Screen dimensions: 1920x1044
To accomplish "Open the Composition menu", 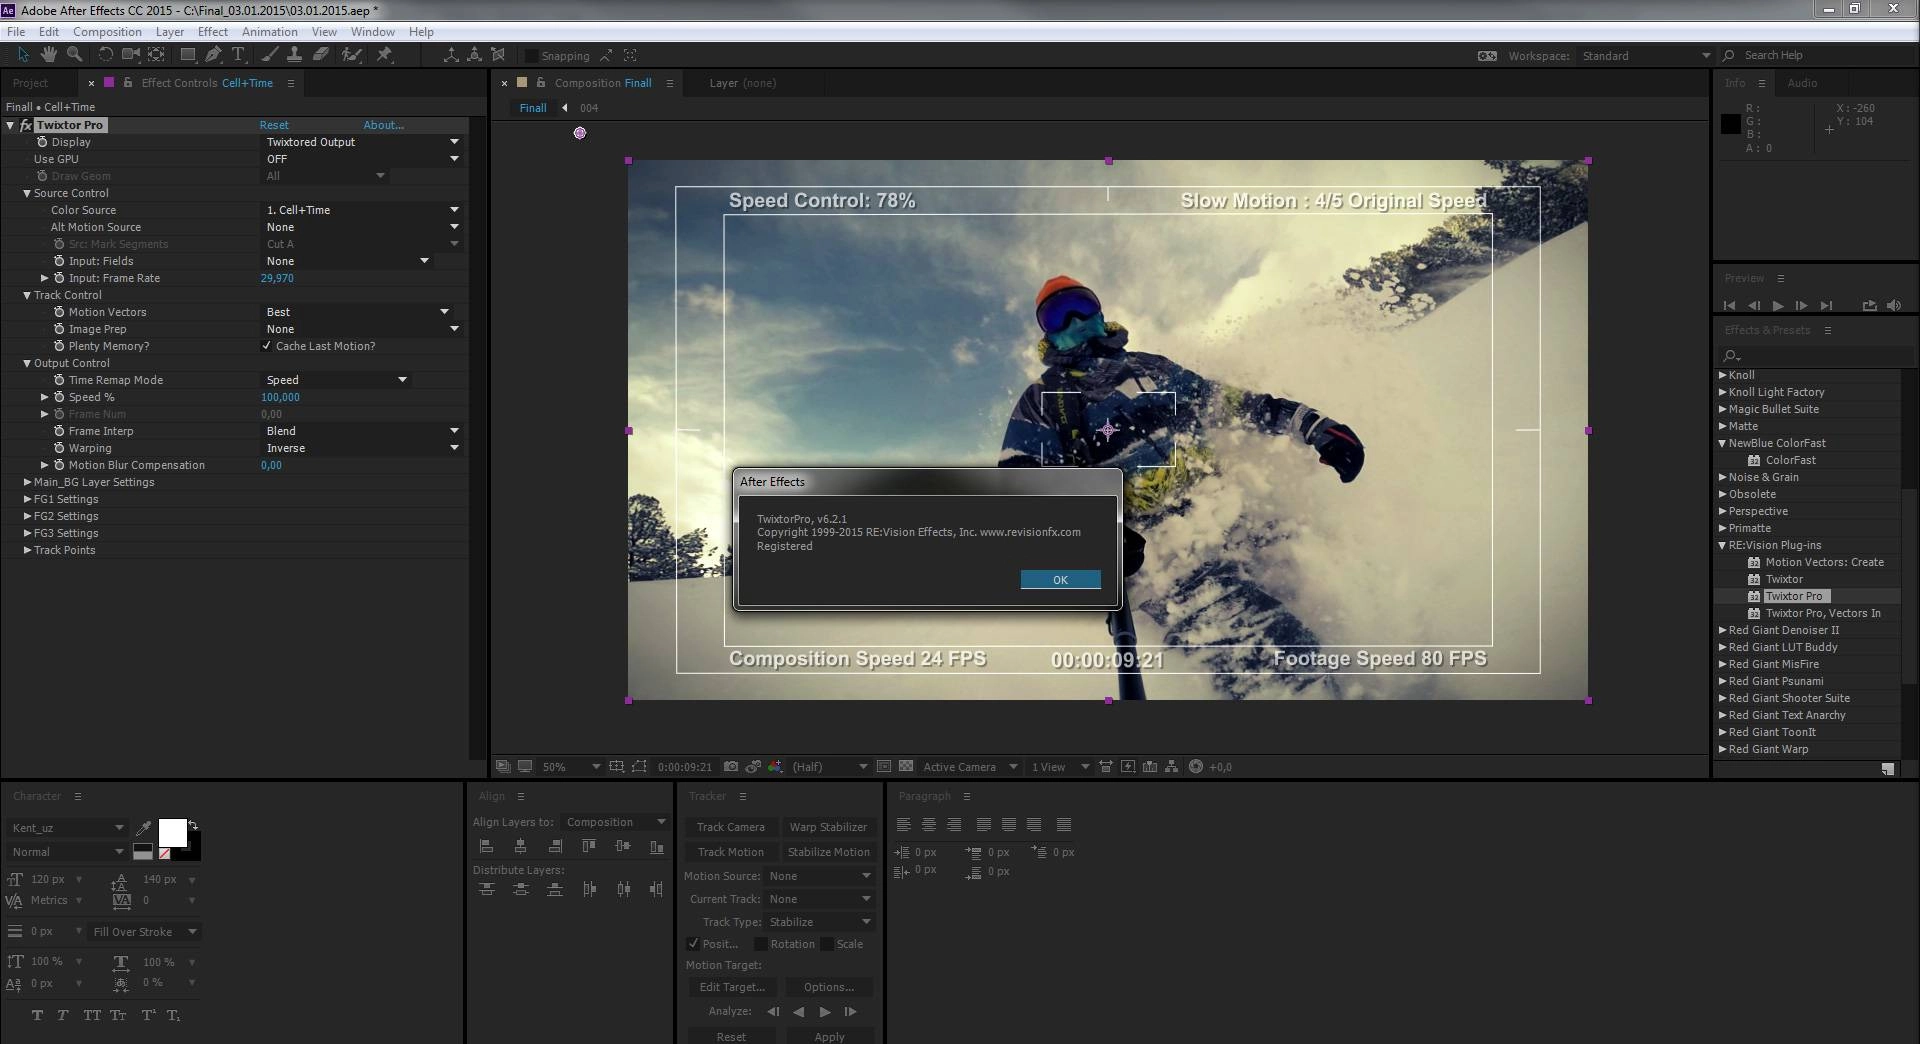I will [x=107, y=31].
